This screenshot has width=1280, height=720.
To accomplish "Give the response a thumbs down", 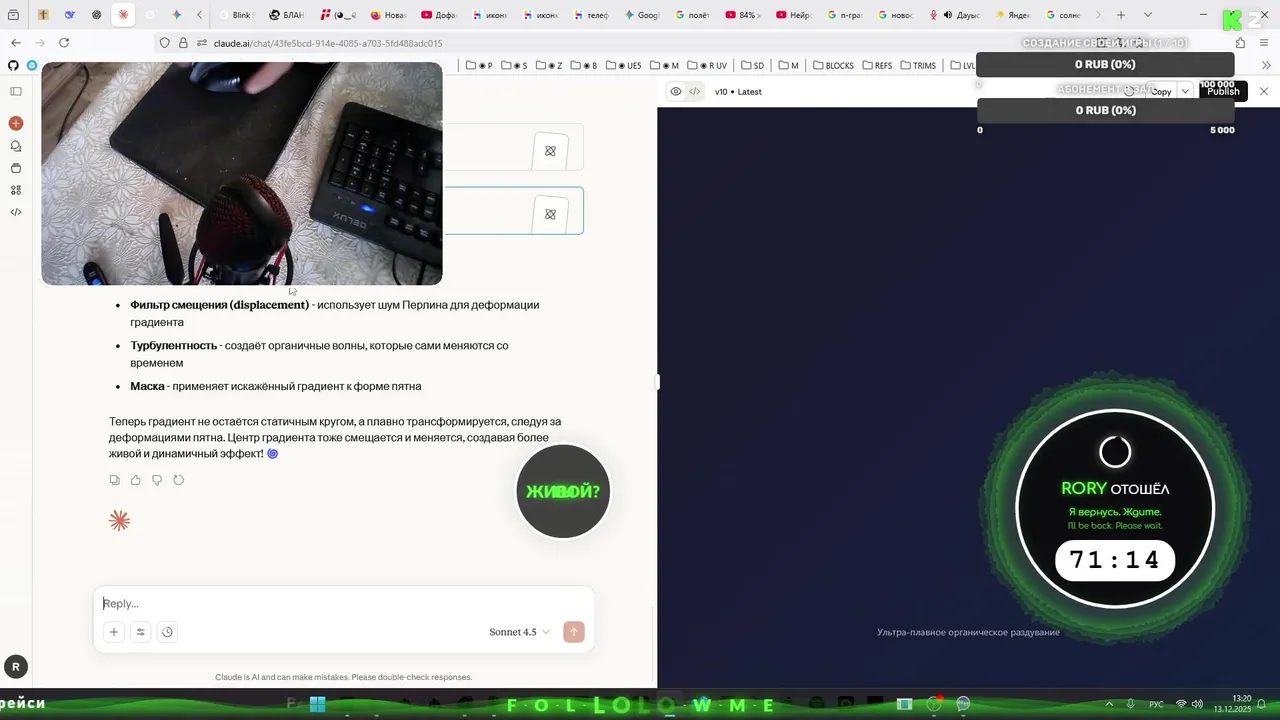I will click(157, 480).
